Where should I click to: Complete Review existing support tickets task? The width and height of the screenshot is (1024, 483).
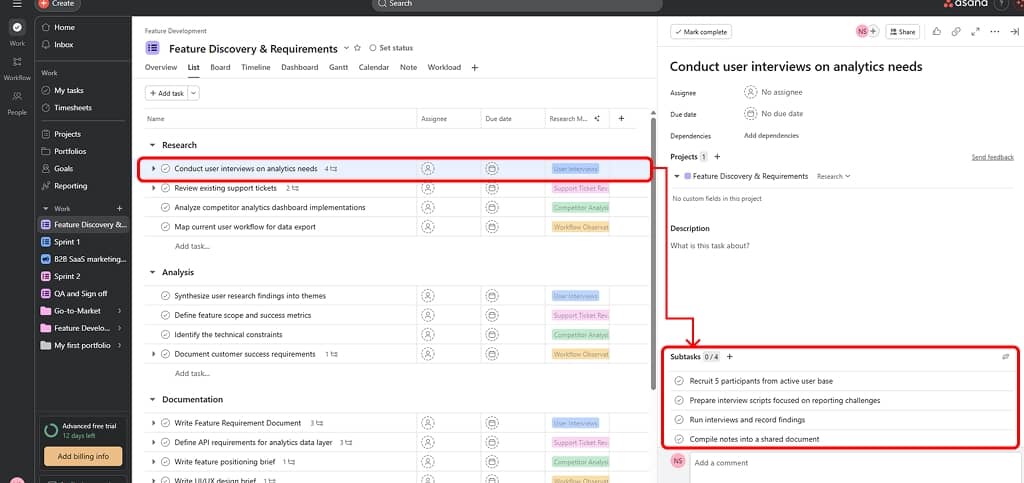(165, 188)
